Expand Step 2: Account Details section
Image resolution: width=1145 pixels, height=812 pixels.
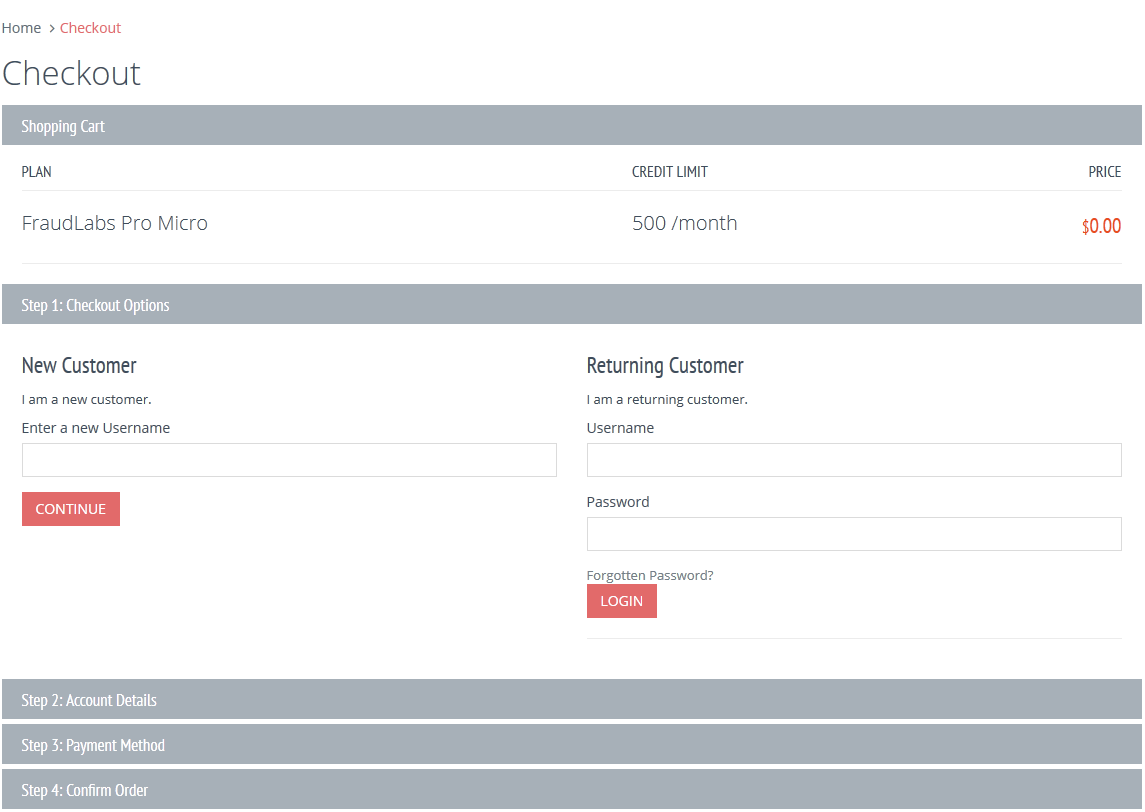(x=572, y=700)
